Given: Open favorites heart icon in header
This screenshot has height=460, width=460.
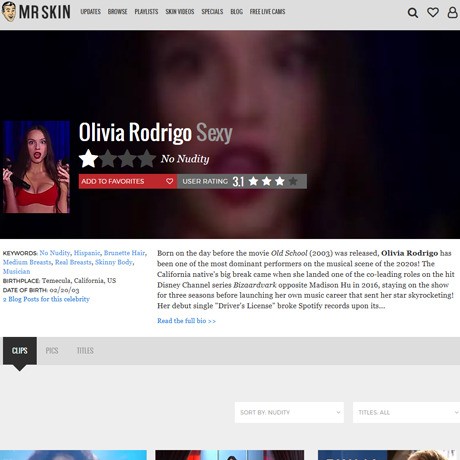Looking at the screenshot, I should coord(433,12).
